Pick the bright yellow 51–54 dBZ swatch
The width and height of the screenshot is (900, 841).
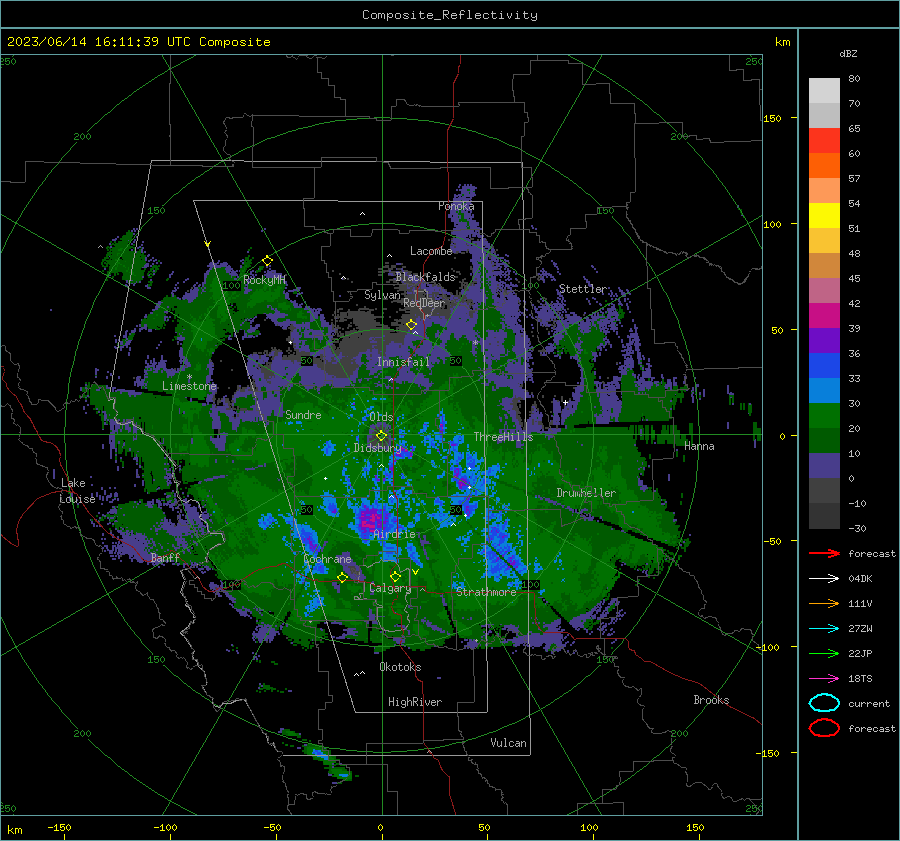pos(824,216)
